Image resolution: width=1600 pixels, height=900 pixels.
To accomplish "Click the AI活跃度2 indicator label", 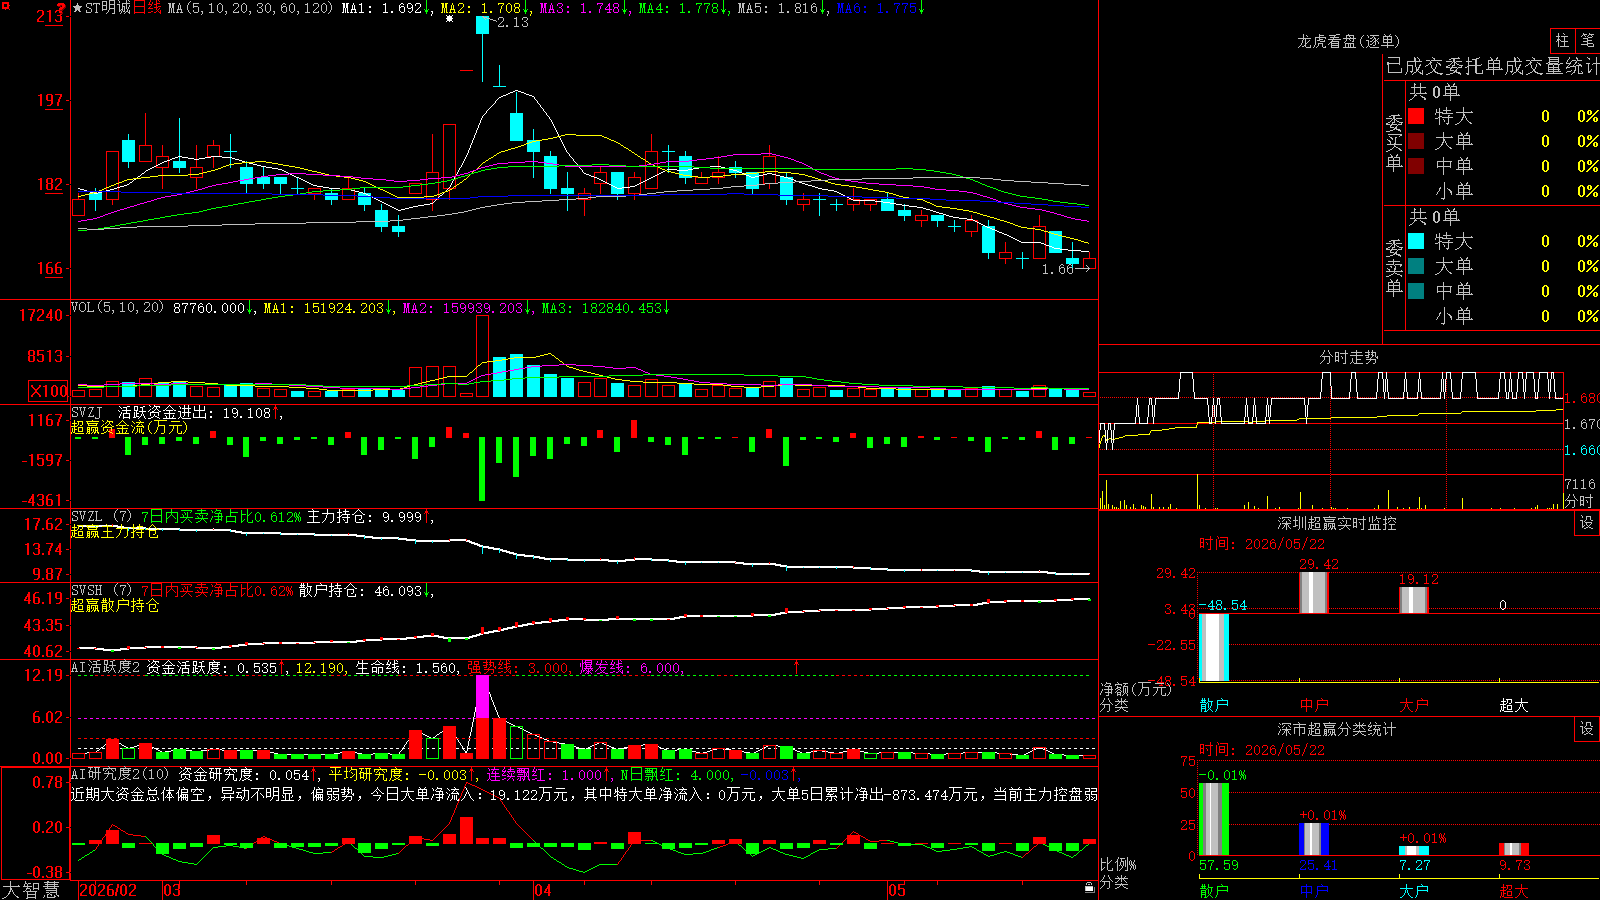I will tap(106, 667).
